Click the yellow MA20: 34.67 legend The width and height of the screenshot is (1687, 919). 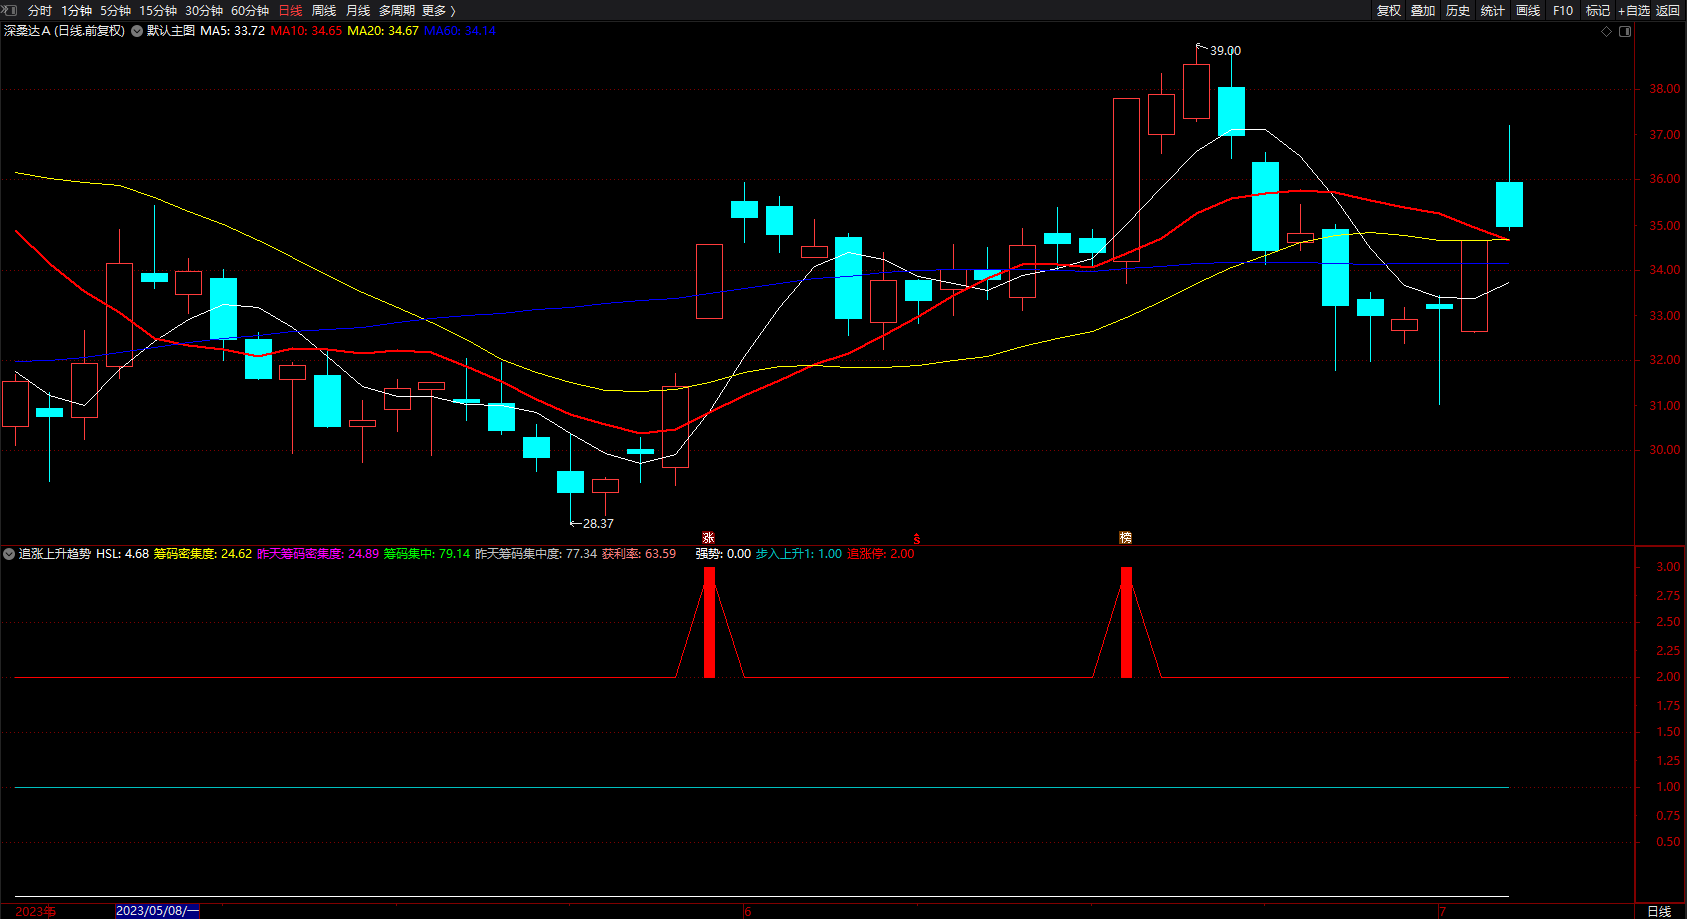(383, 31)
